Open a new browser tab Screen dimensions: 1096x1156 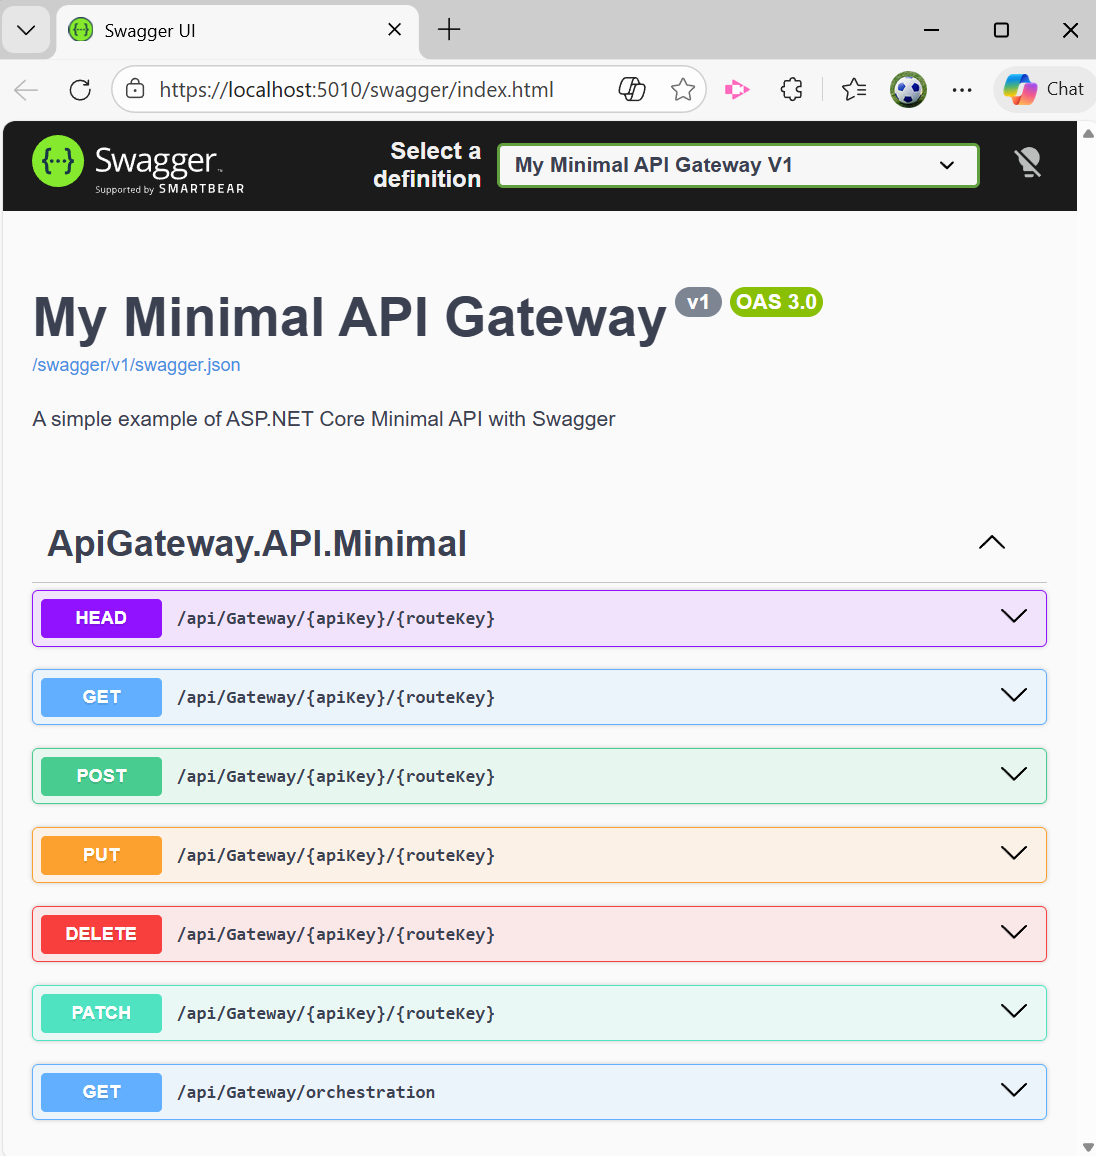pos(449,29)
